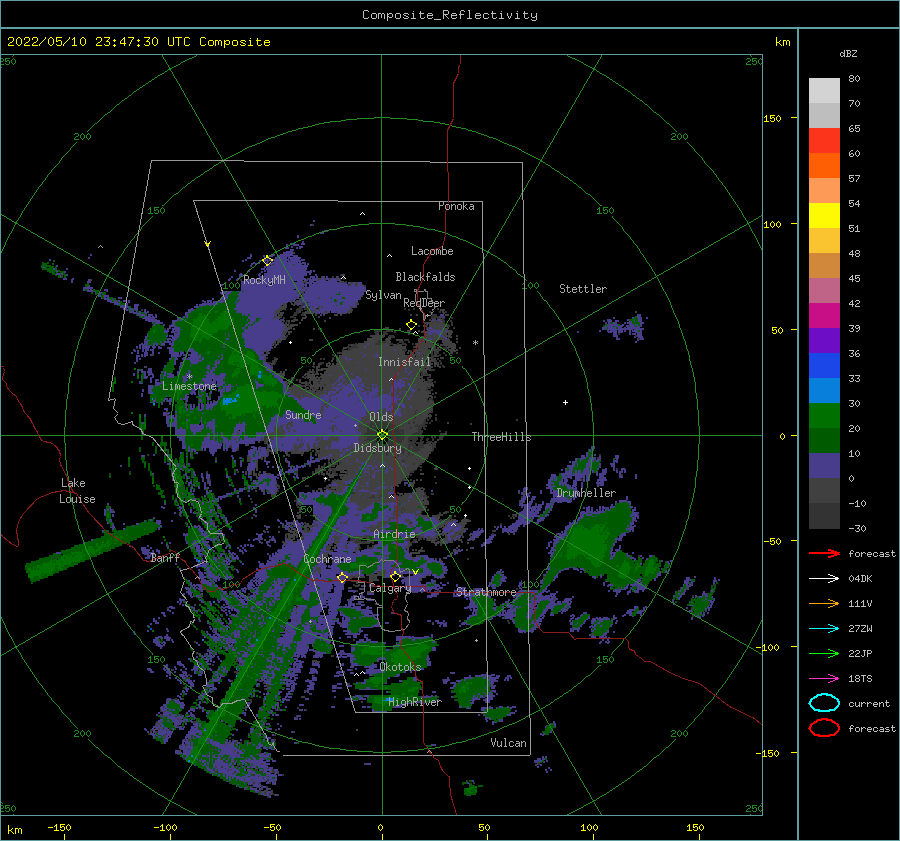Select the Strathmore label

click(x=486, y=592)
